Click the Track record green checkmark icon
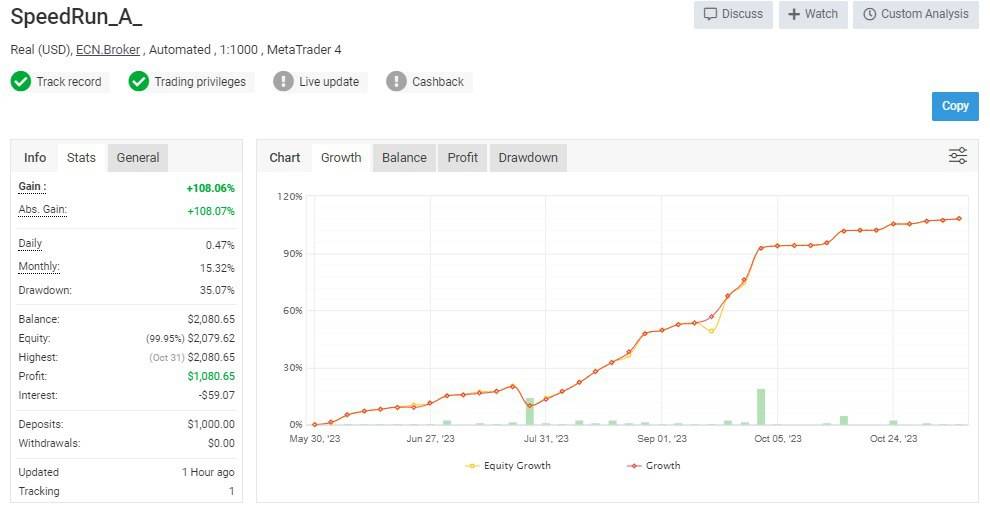The image size is (990, 511). tap(21, 82)
